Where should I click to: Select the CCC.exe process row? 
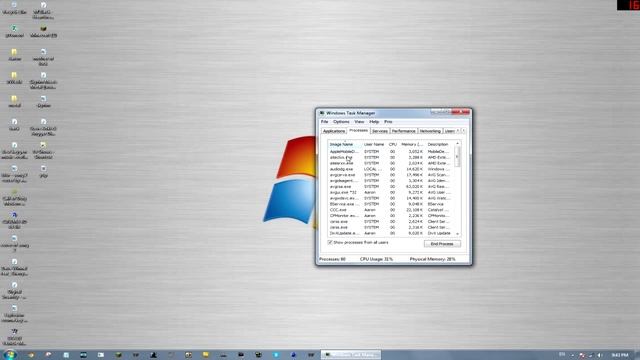tap(391, 210)
